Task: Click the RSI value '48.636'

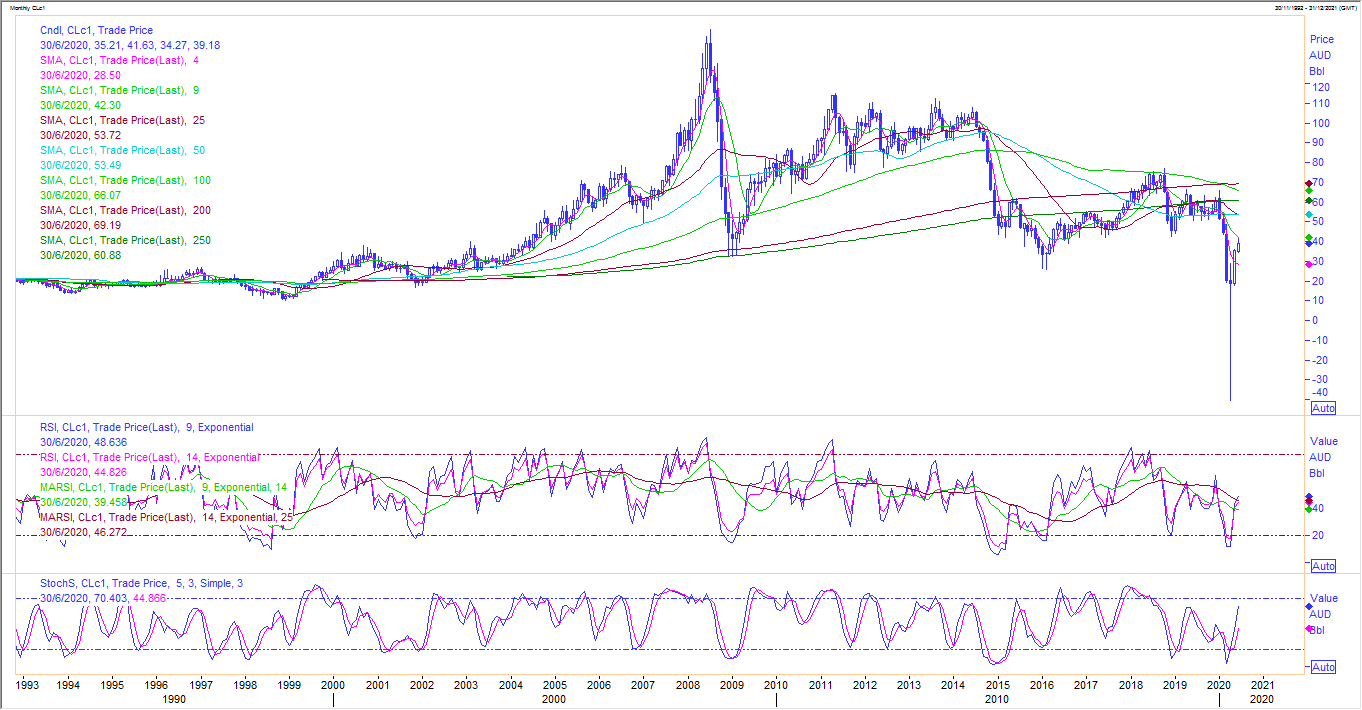Action: (111, 442)
